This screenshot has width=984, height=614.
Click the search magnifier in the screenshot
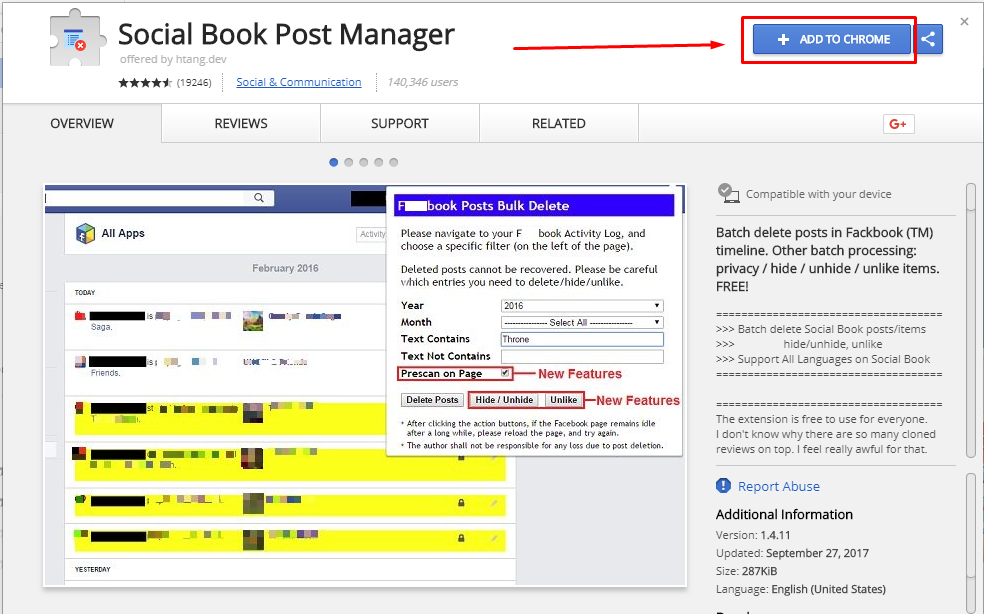click(x=259, y=198)
